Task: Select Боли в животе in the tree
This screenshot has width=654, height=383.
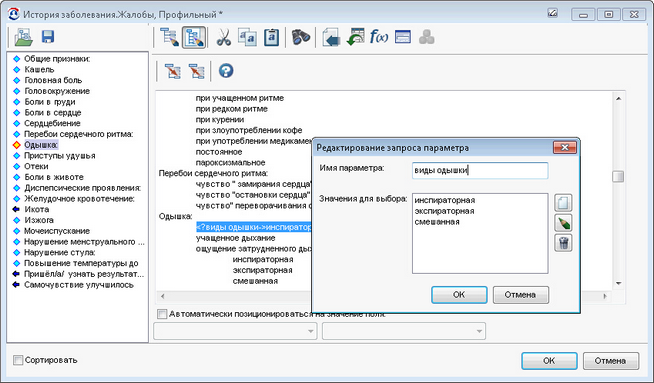Action: click(53, 177)
